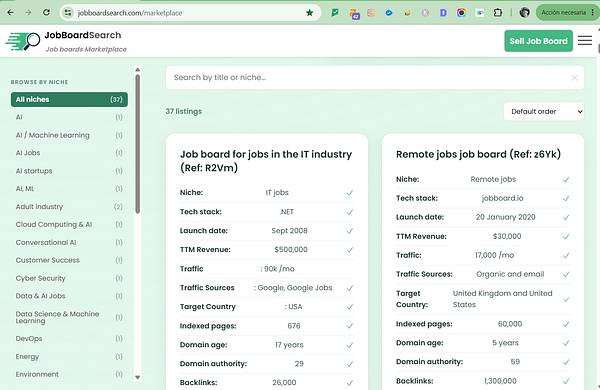Select the Customer Success niche

coord(69,260)
